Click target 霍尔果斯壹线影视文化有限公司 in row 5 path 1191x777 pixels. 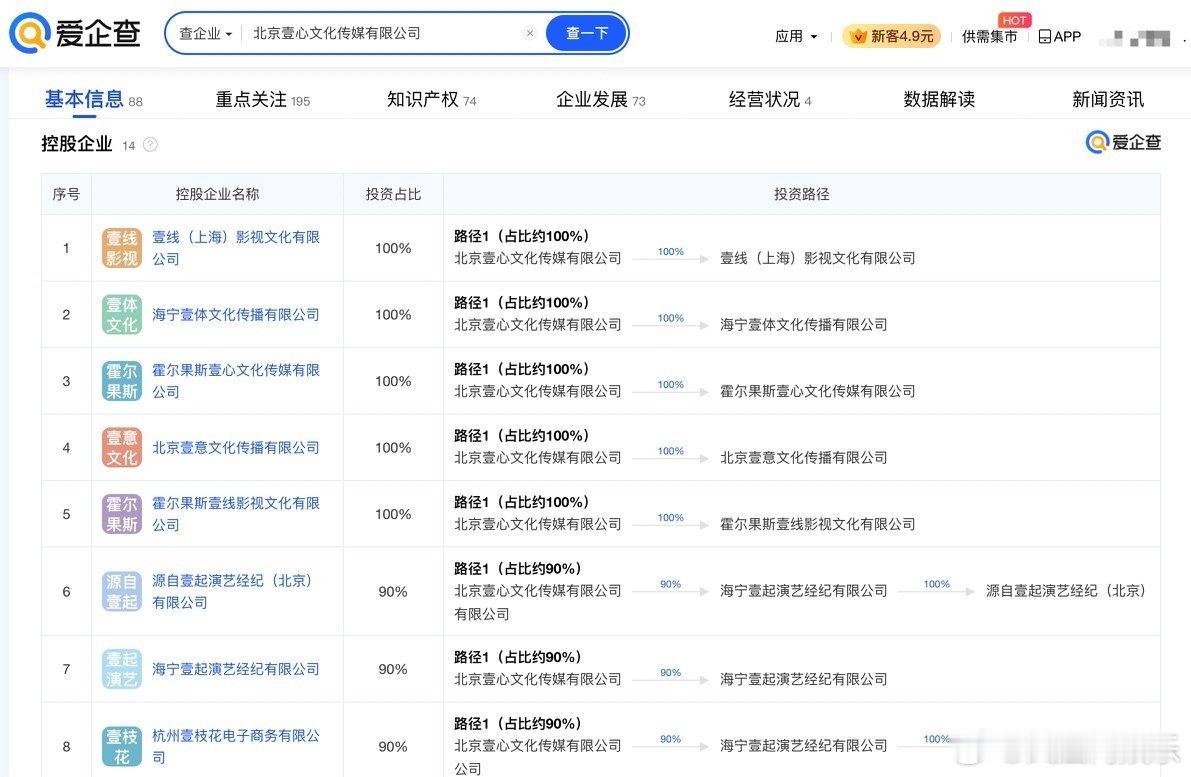pyautogui.click(x=817, y=524)
